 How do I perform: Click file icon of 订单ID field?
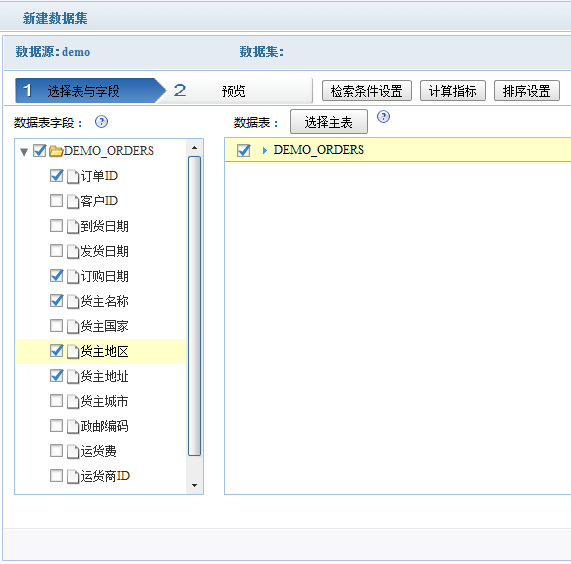coord(73,177)
